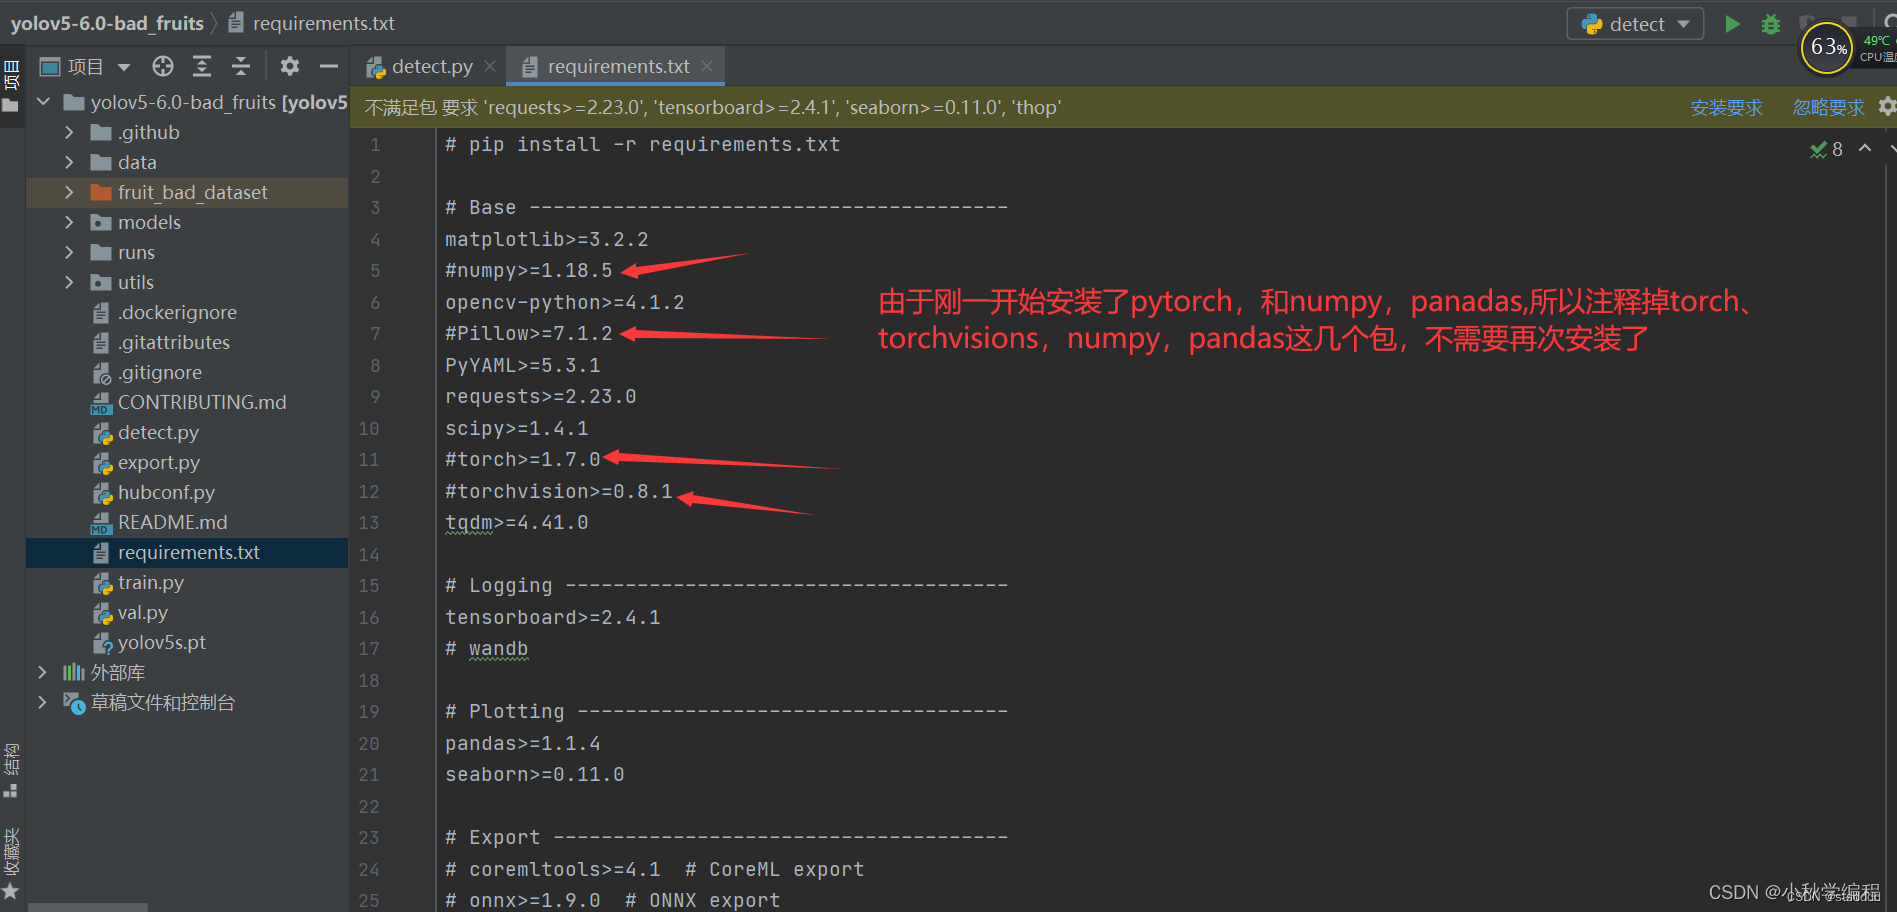Click 'tensorboard>=2.4.1' line in editor
The height and width of the screenshot is (912, 1897).
[x=553, y=618]
